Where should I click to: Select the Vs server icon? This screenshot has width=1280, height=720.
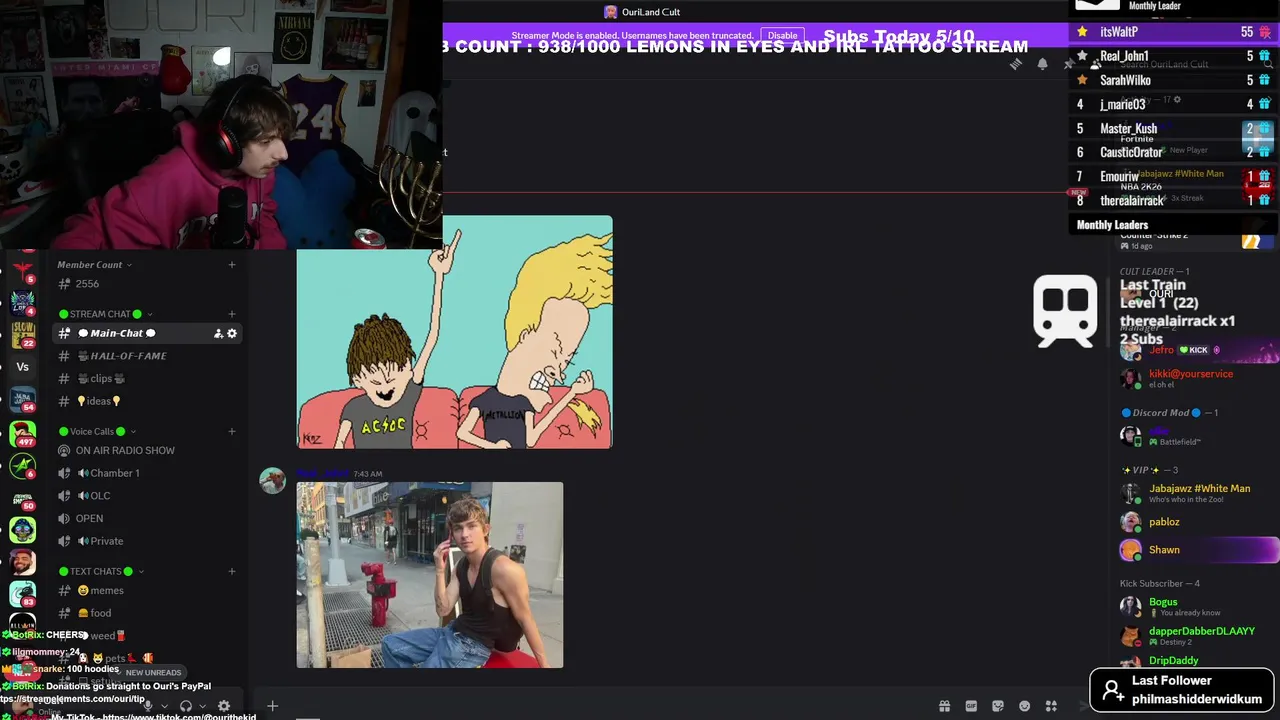coord(22,367)
